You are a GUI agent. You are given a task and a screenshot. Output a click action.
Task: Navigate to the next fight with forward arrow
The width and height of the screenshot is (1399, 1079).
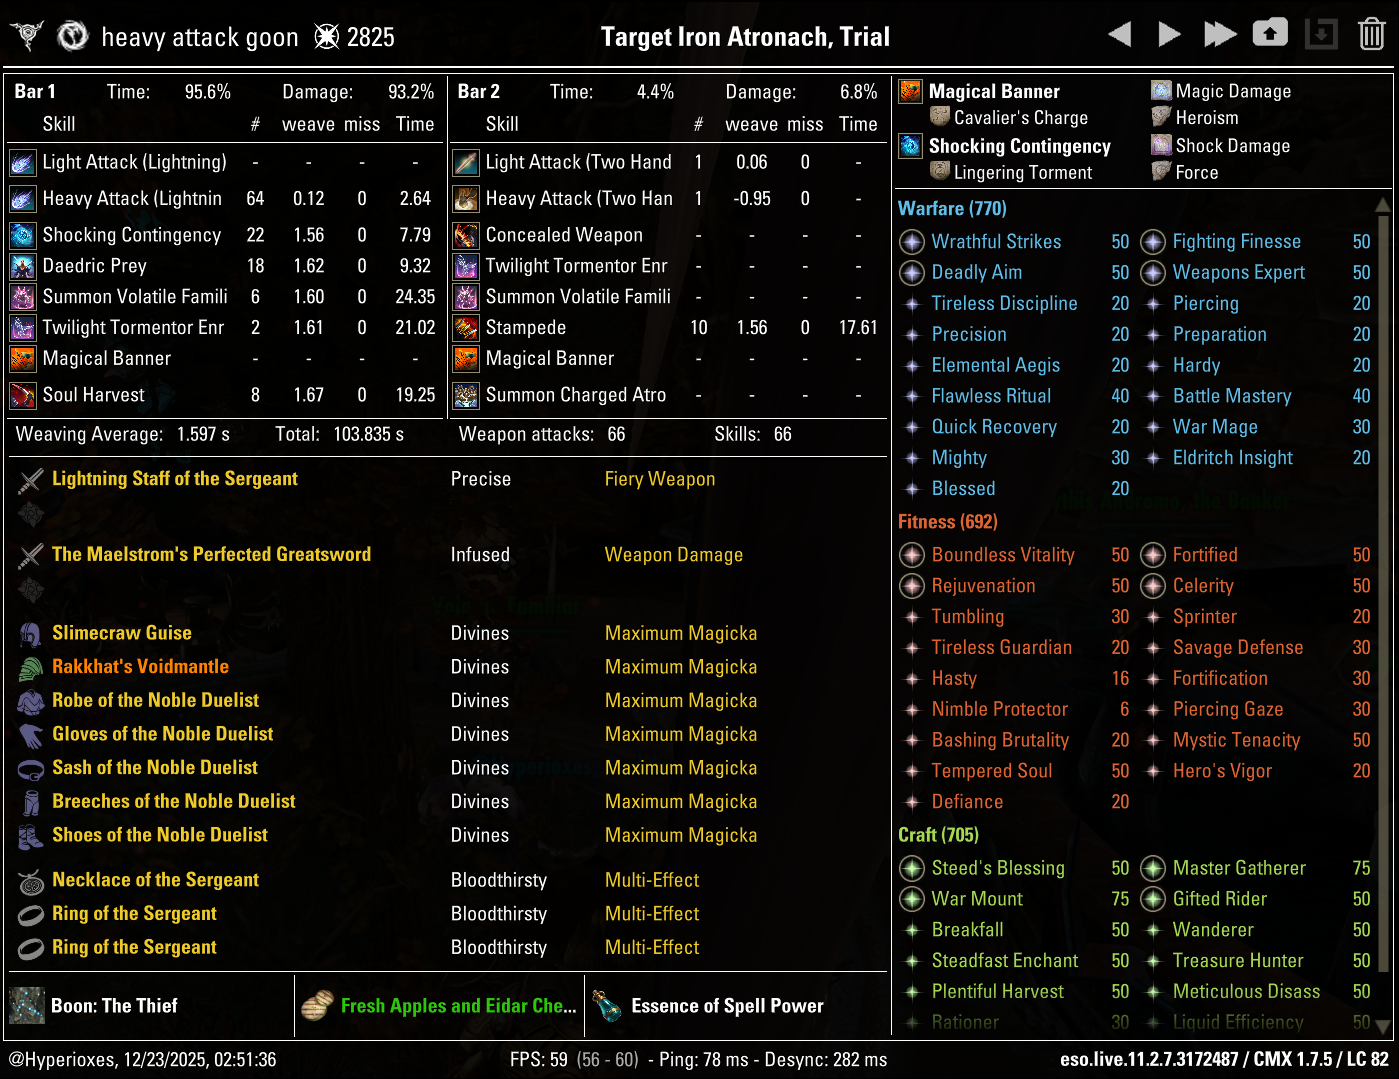1169,32
